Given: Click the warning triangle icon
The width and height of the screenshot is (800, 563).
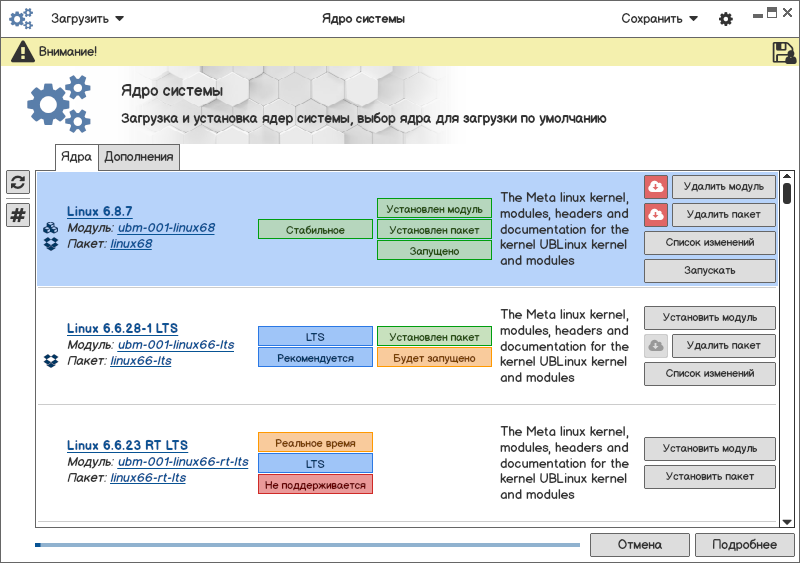Looking at the screenshot, I should [x=22, y=52].
